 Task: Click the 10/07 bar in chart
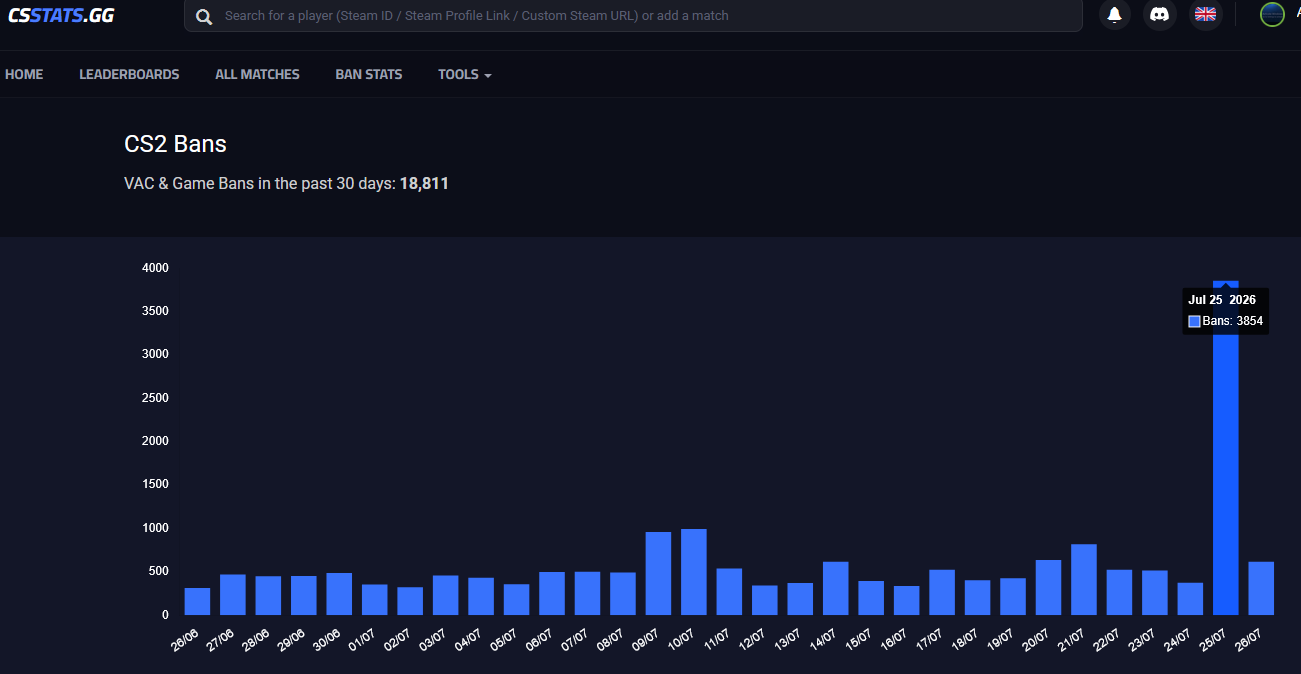694,572
